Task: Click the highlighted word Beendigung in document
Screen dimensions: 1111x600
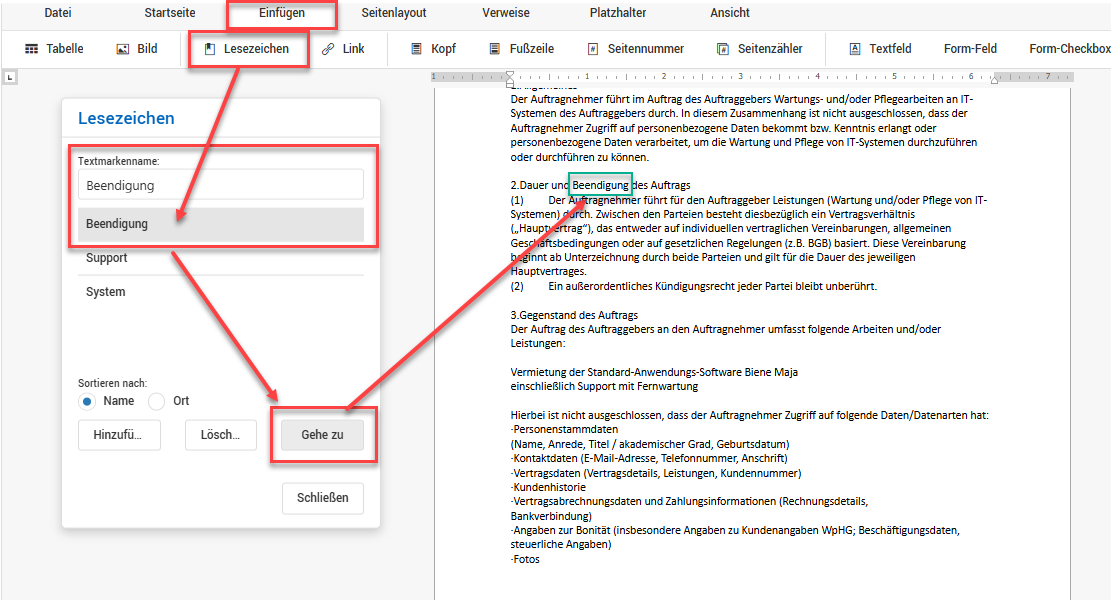Action: pos(600,185)
